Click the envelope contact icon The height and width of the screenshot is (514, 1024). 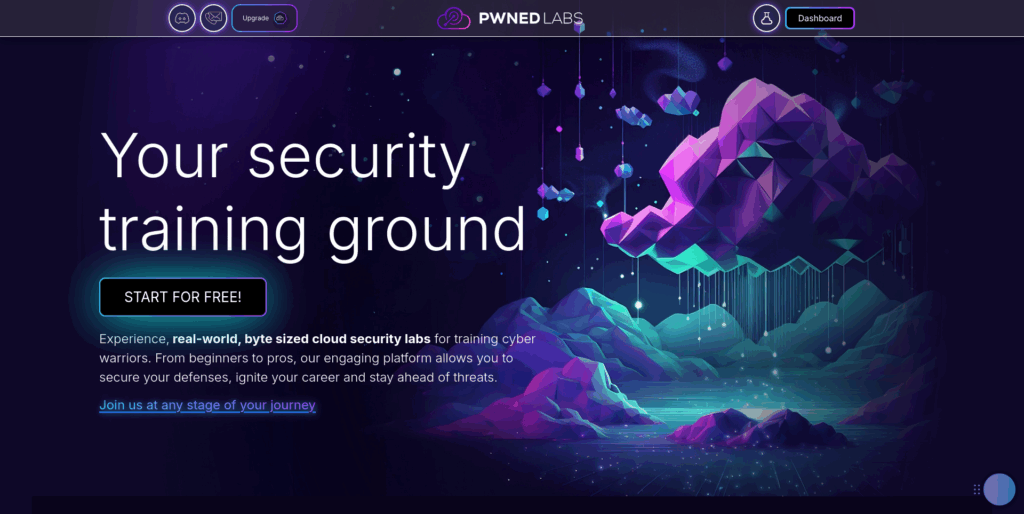click(x=214, y=18)
